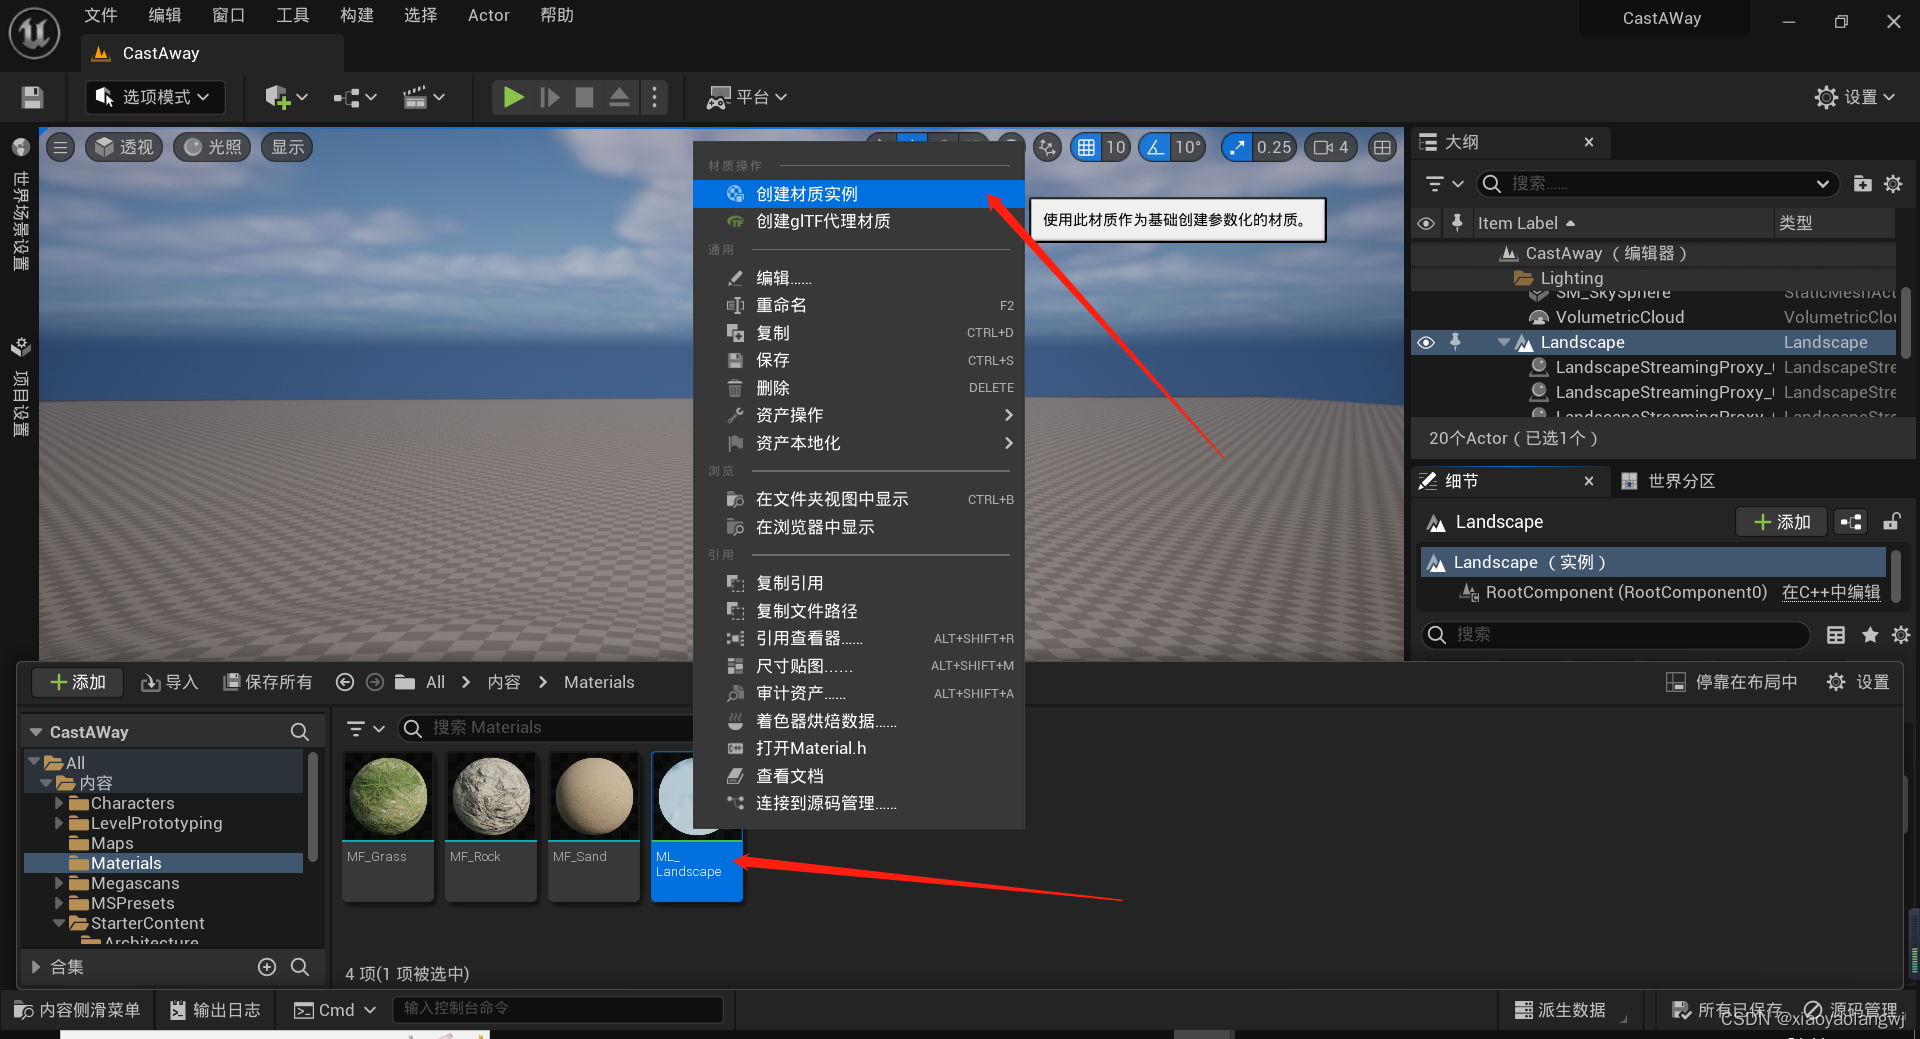1920x1039 pixels.
Task: Select the Maps folder in tree
Action: pos(112,843)
